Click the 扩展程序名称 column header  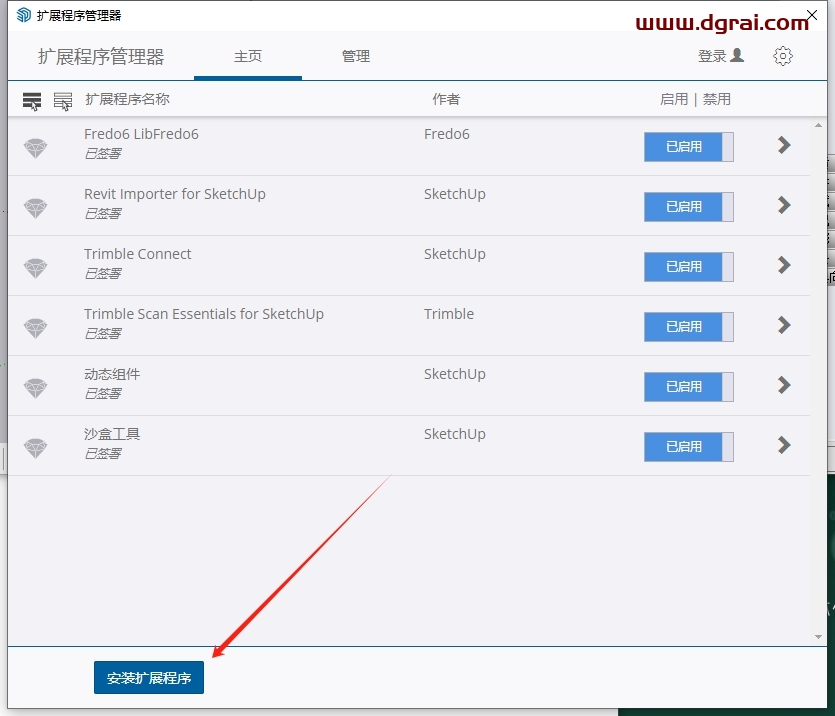tap(127, 100)
